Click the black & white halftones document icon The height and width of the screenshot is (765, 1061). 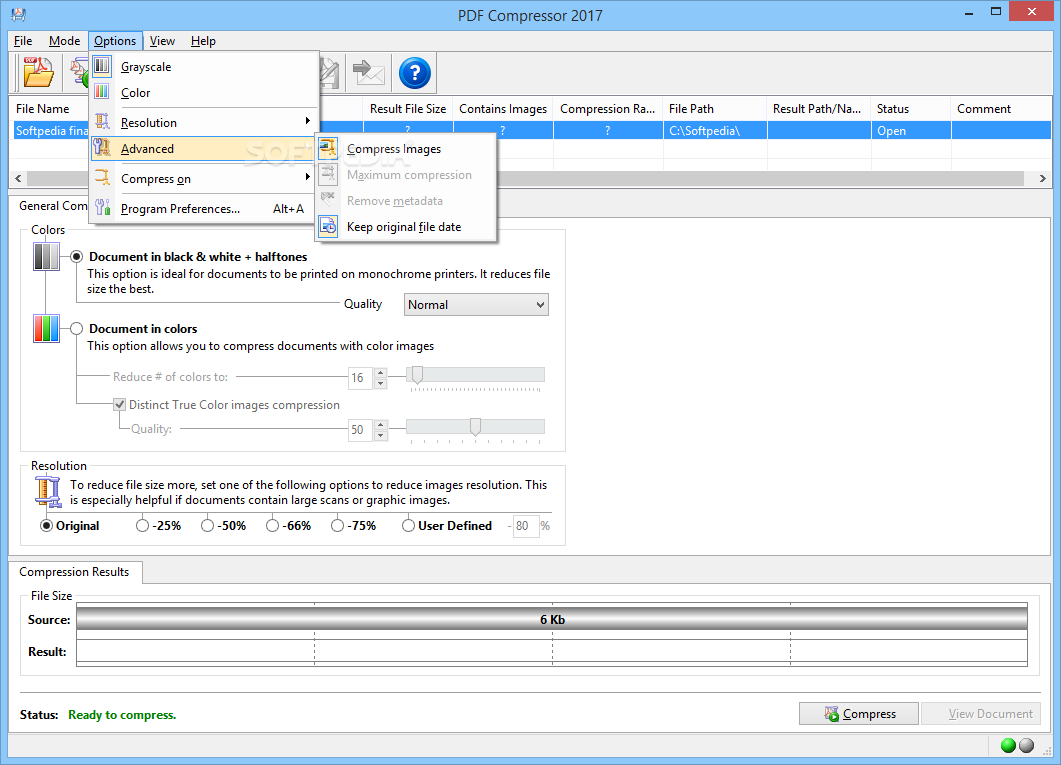(46, 257)
